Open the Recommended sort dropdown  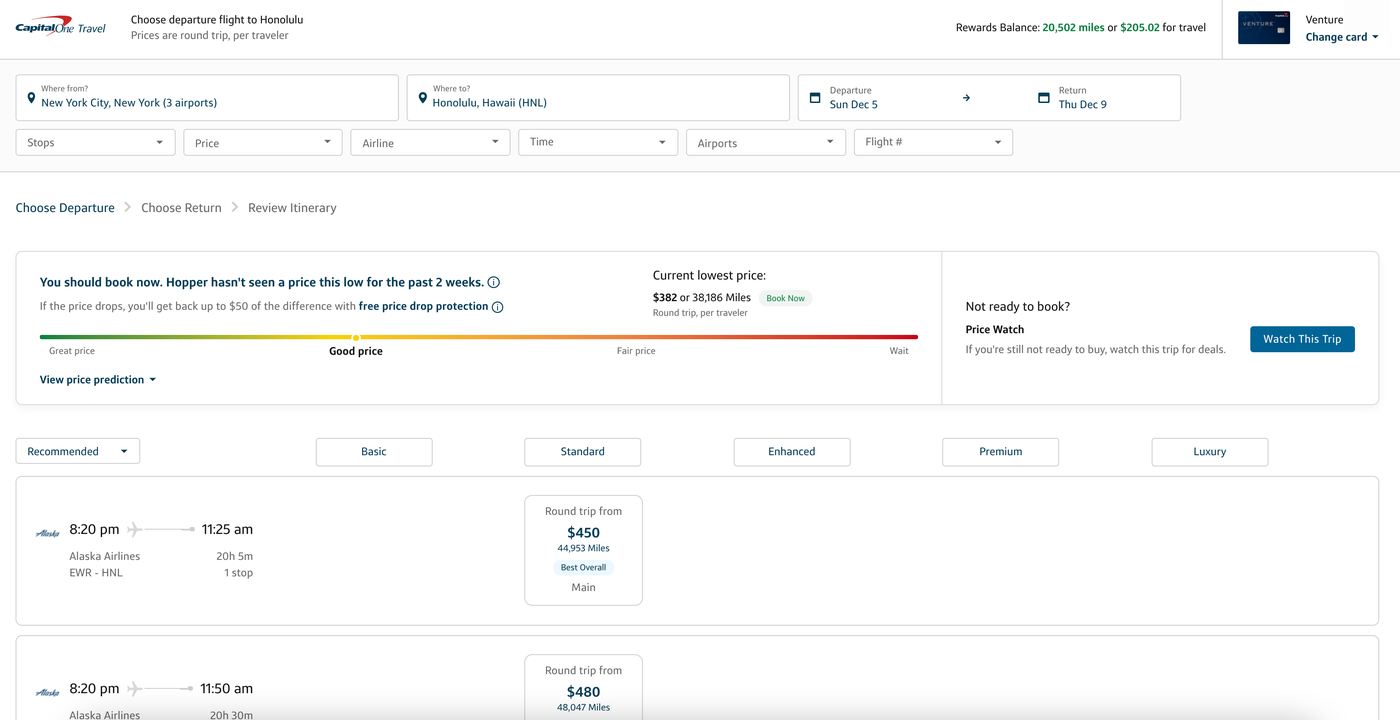(x=77, y=451)
